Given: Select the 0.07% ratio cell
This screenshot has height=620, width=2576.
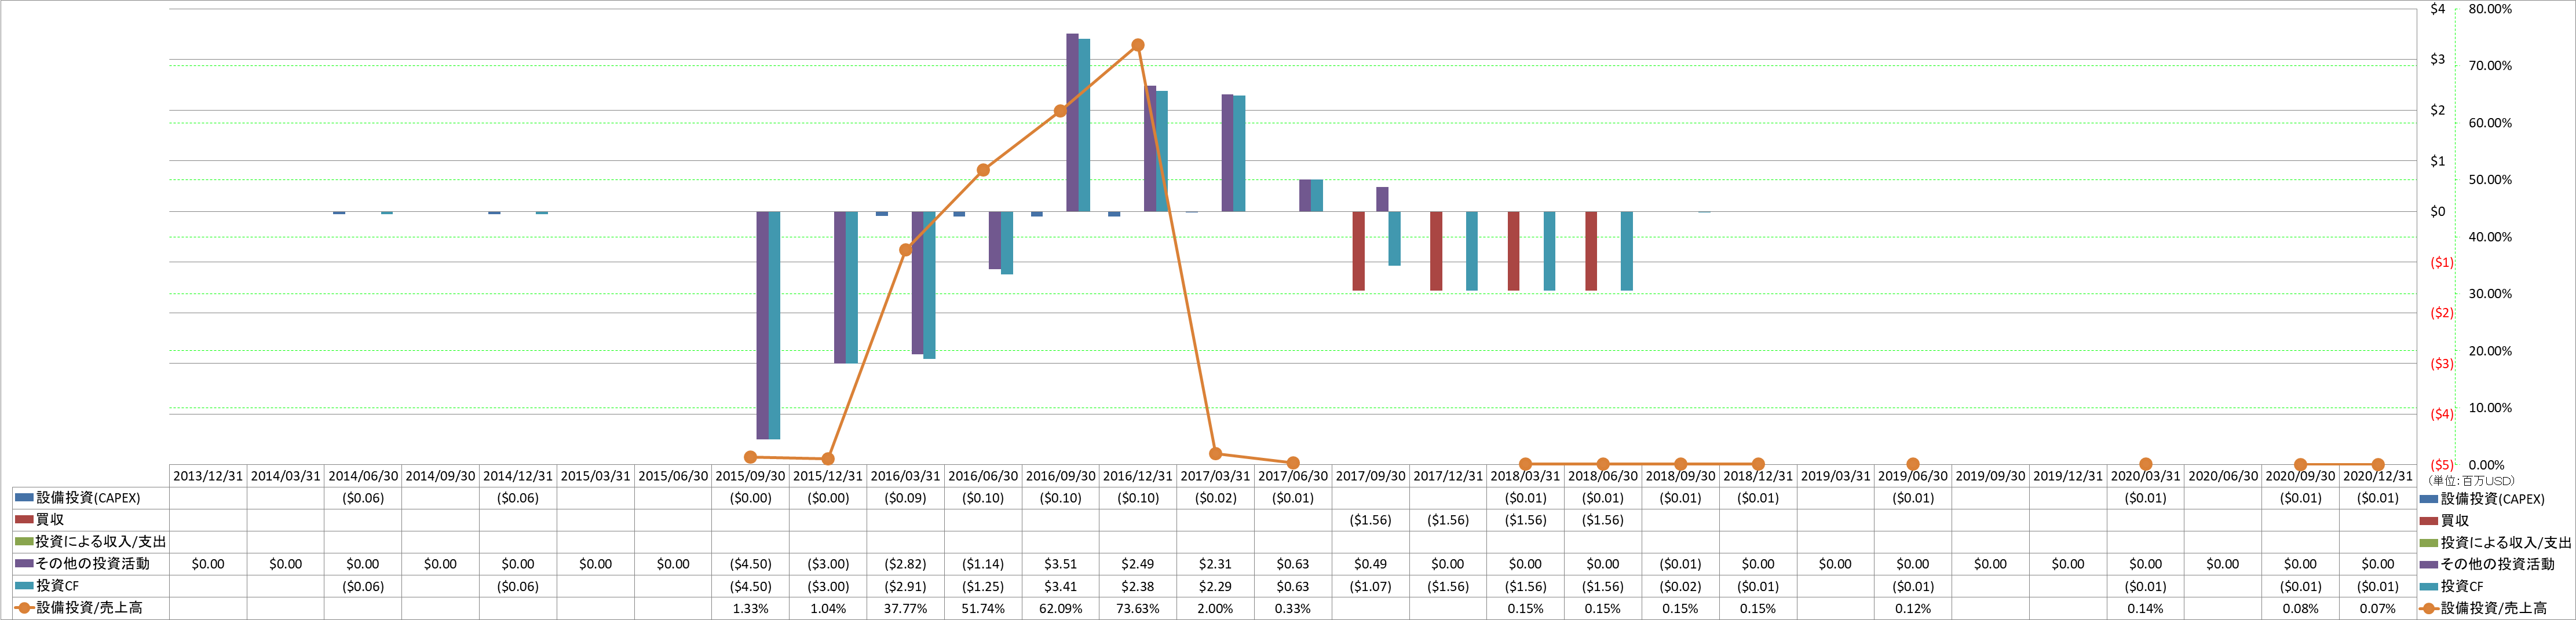Looking at the screenshot, I should [2378, 608].
